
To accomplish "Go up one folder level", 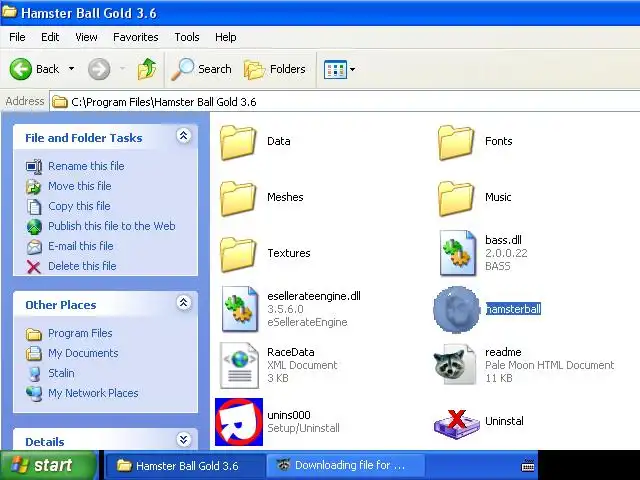I will [x=147, y=69].
